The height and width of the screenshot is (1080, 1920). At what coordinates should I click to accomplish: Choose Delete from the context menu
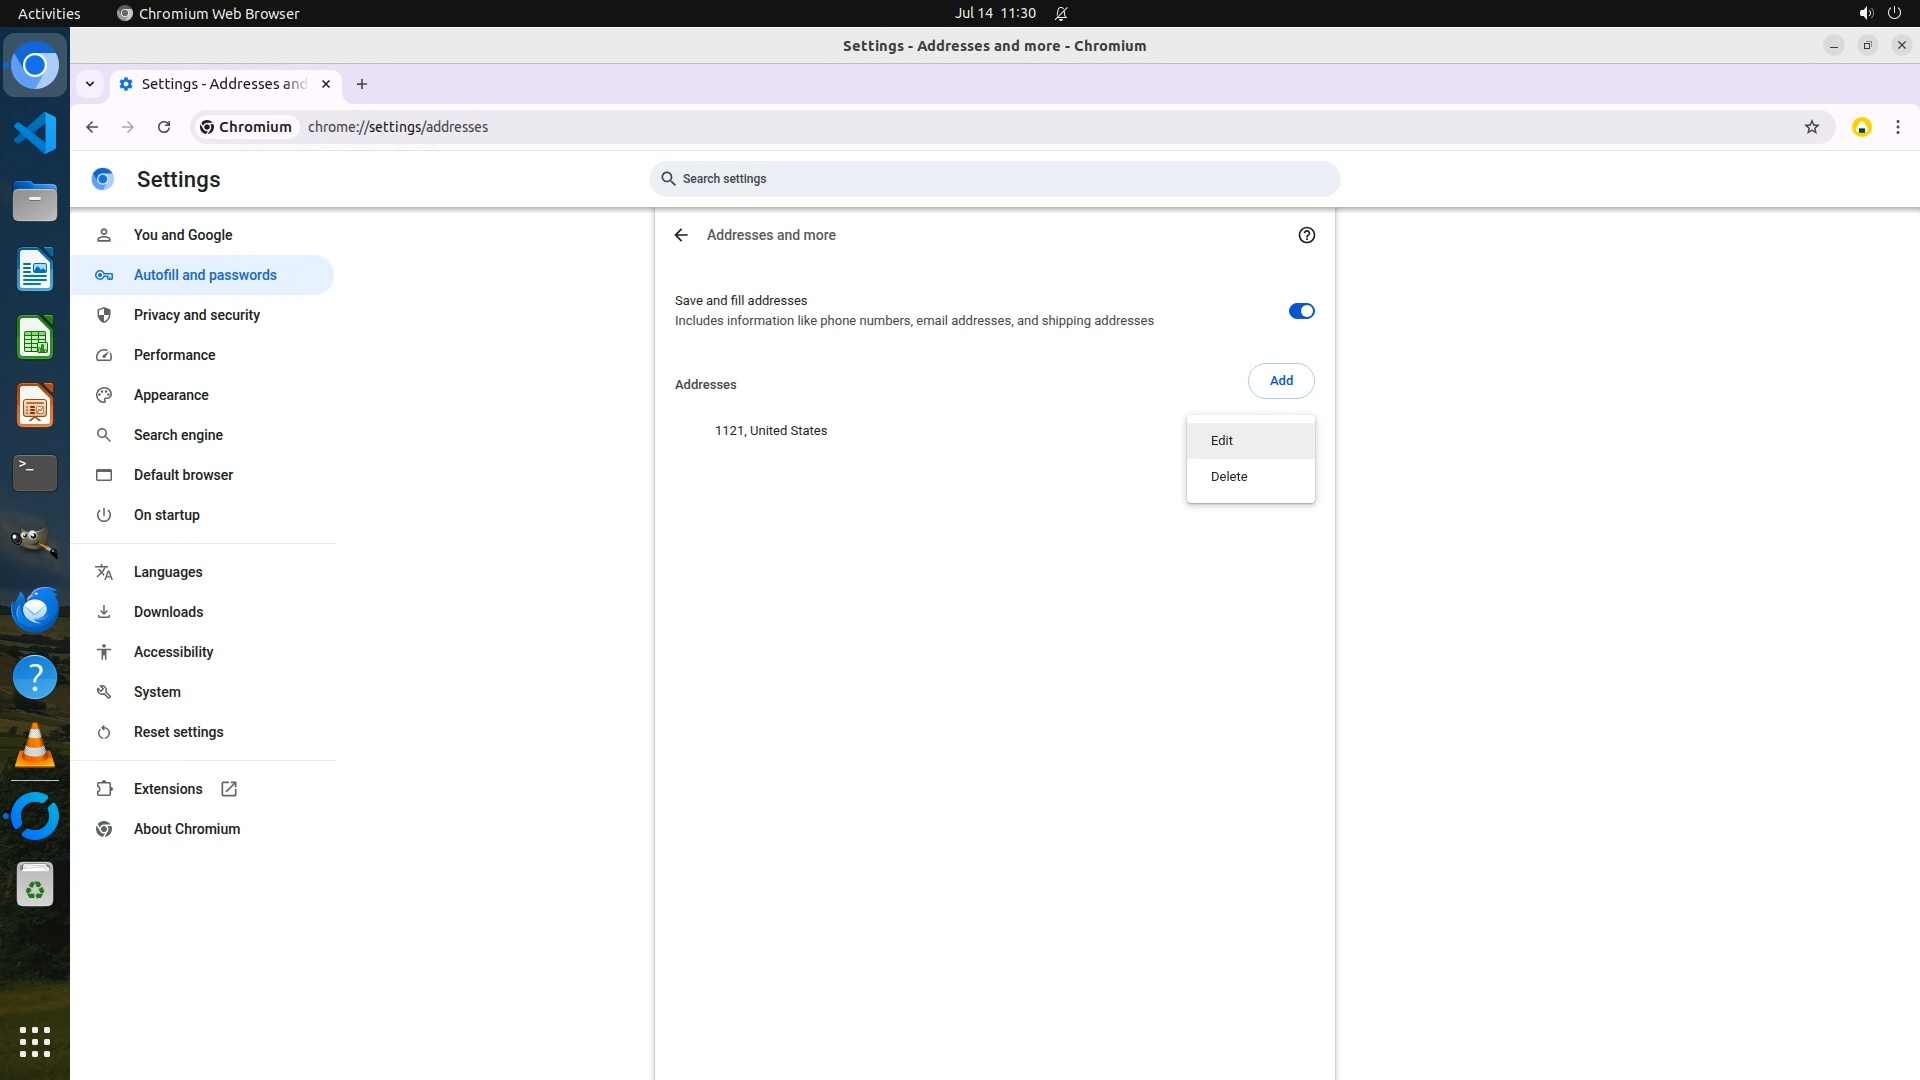pos(1229,477)
